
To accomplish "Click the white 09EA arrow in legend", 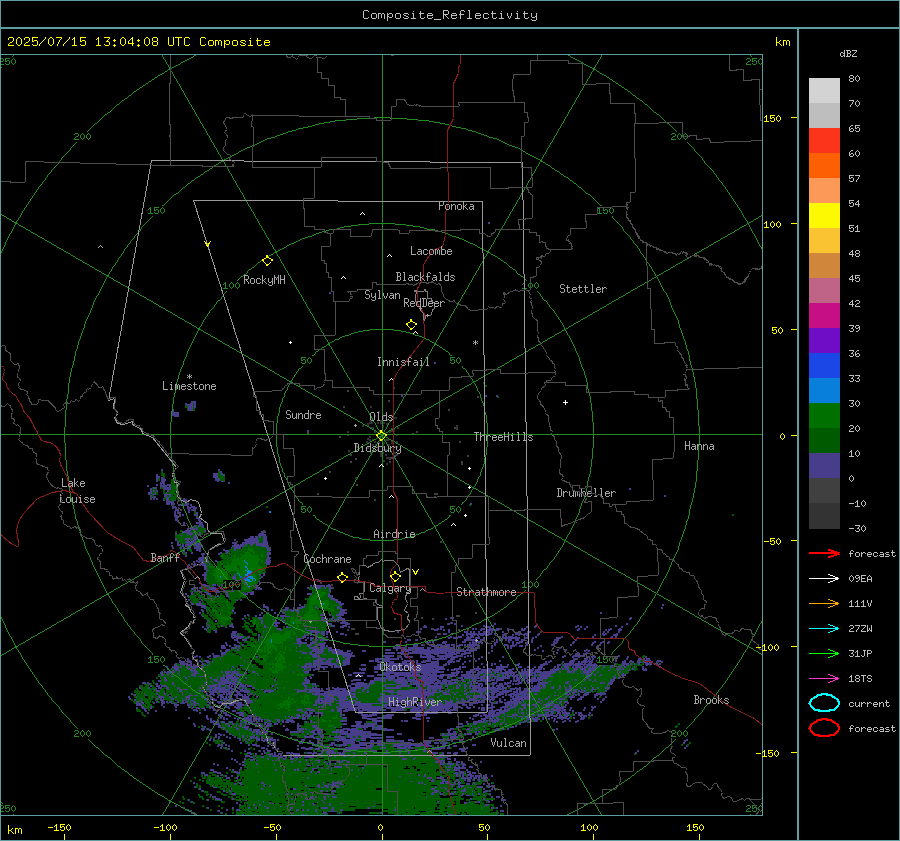I will [x=824, y=578].
